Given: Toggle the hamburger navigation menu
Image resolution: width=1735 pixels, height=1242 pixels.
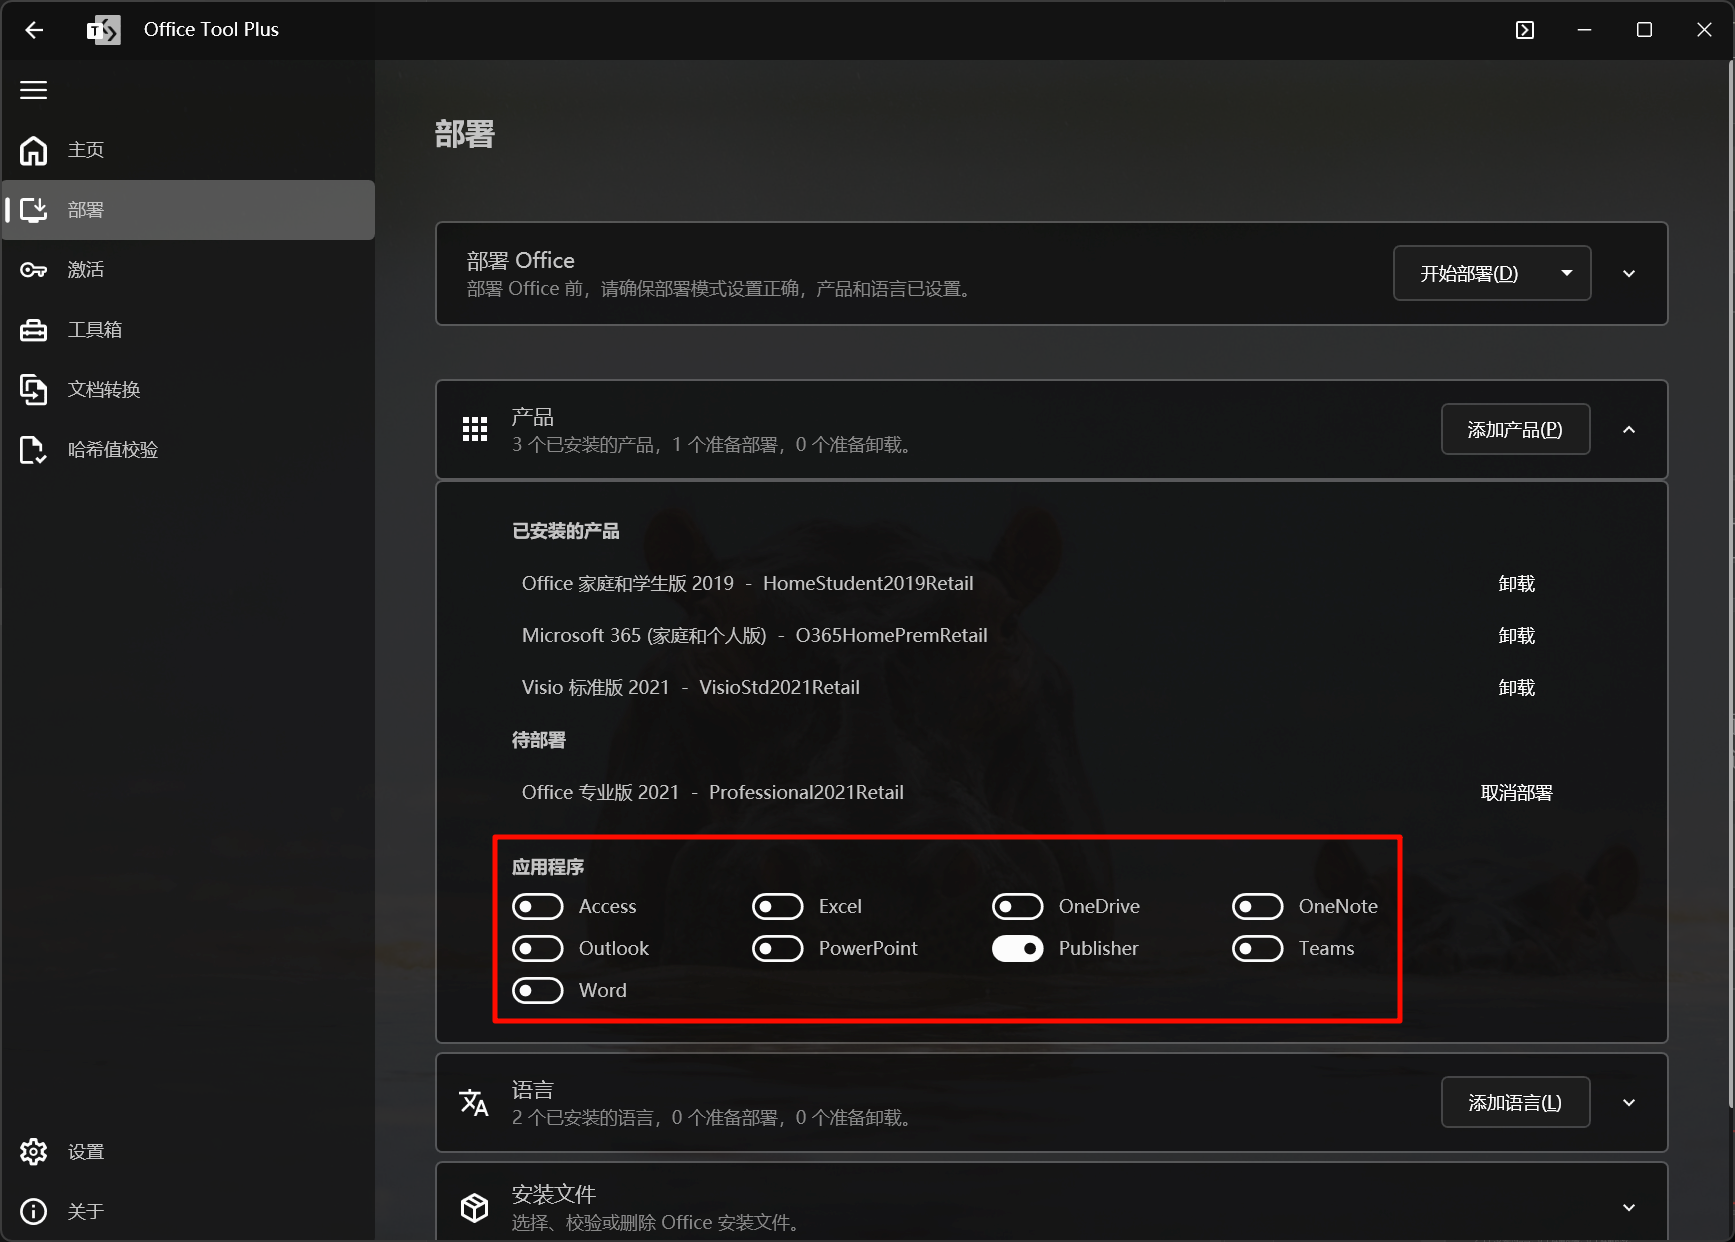Looking at the screenshot, I should pos(34,90).
